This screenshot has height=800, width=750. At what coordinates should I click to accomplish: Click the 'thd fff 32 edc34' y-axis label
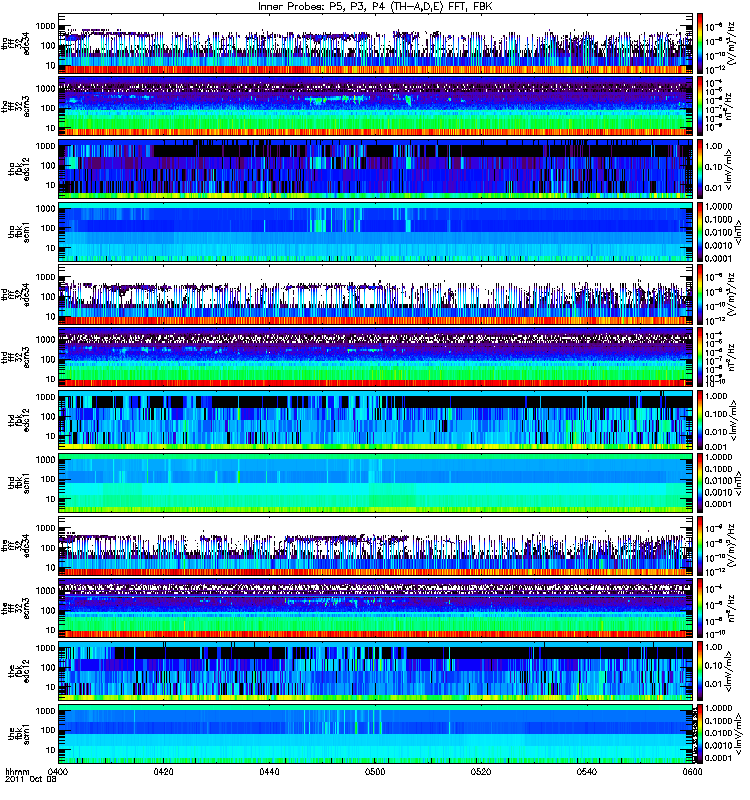[x=16, y=294]
